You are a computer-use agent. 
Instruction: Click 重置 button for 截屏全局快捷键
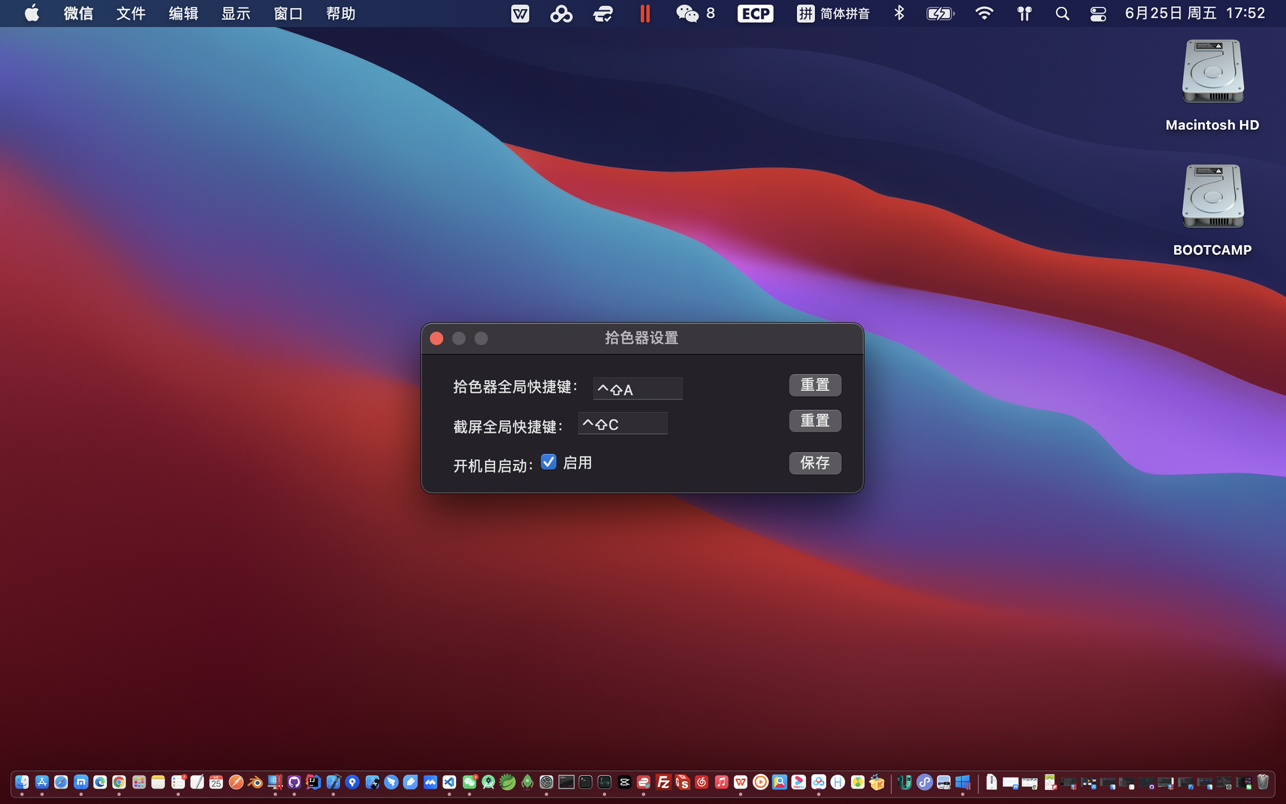[x=815, y=421]
